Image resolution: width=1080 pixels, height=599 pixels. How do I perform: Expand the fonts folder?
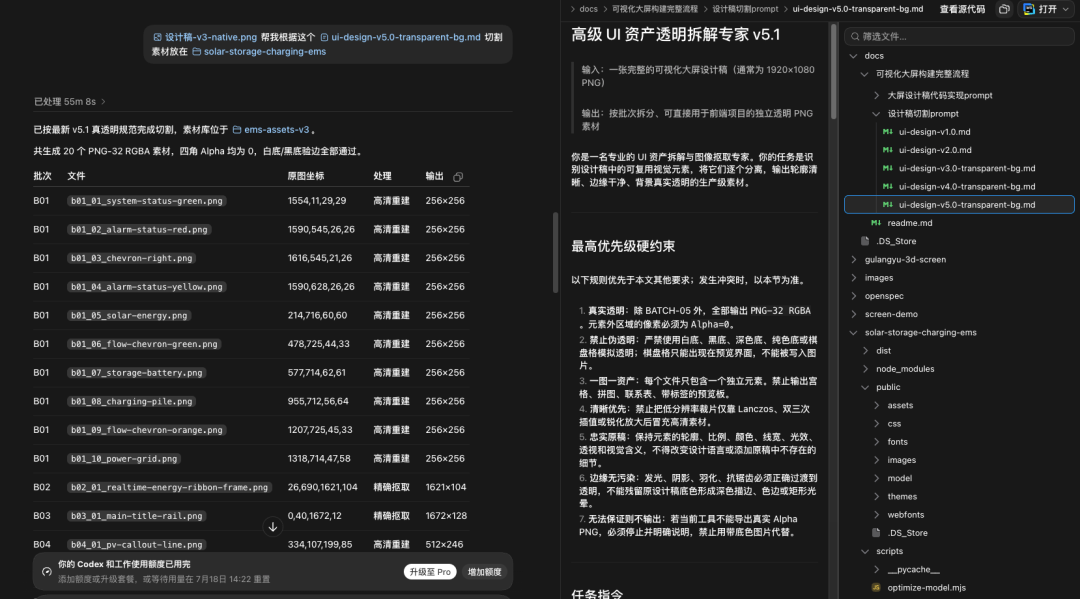(876, 442)
